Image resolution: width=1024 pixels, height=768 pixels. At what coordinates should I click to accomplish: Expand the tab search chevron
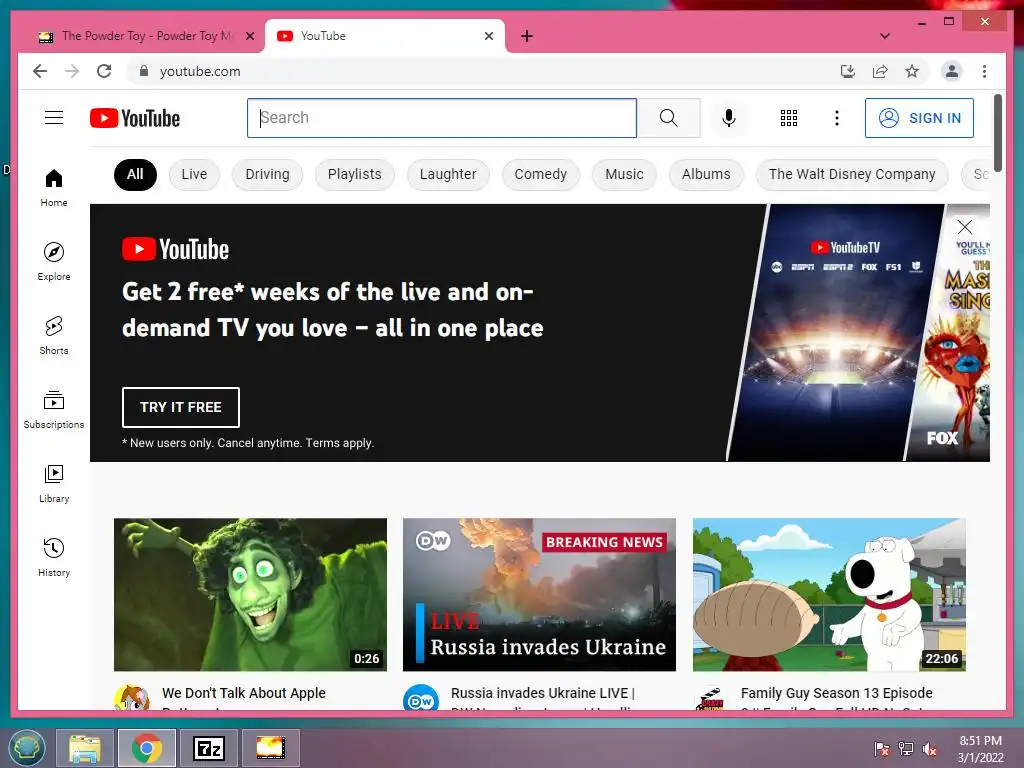click(x=885, y=36)
